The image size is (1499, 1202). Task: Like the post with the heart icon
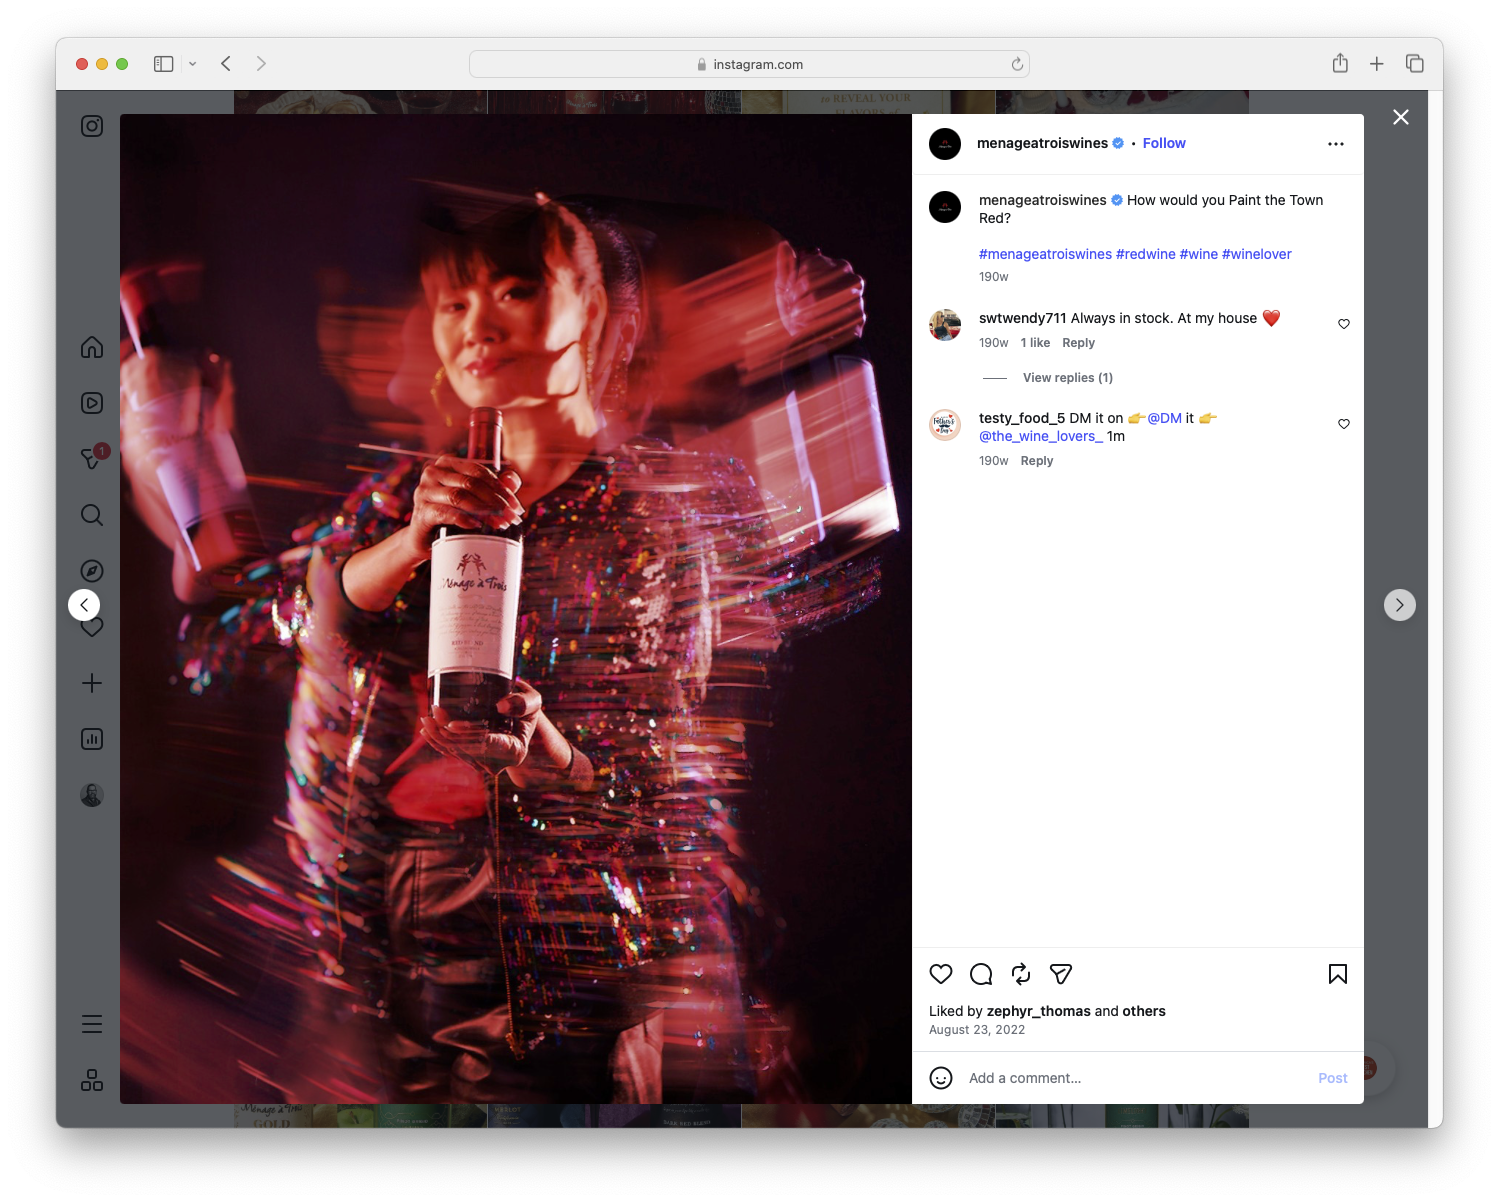[x=940, y=974]
